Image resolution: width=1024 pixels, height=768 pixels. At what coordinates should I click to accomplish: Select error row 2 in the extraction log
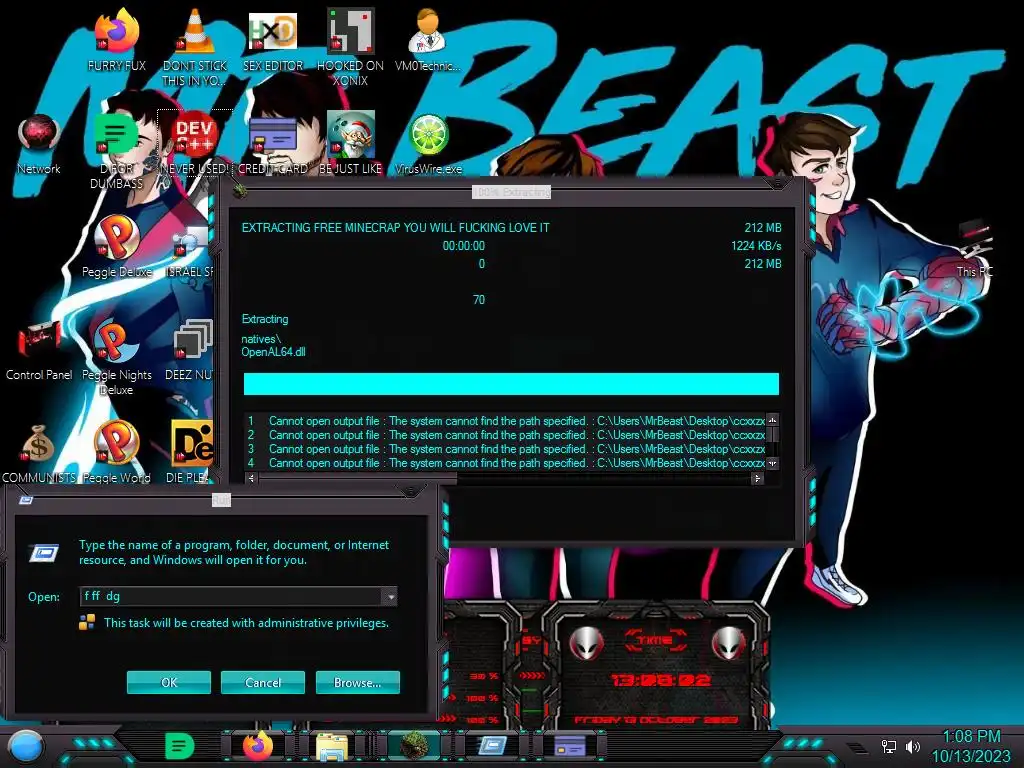point(505,435)
